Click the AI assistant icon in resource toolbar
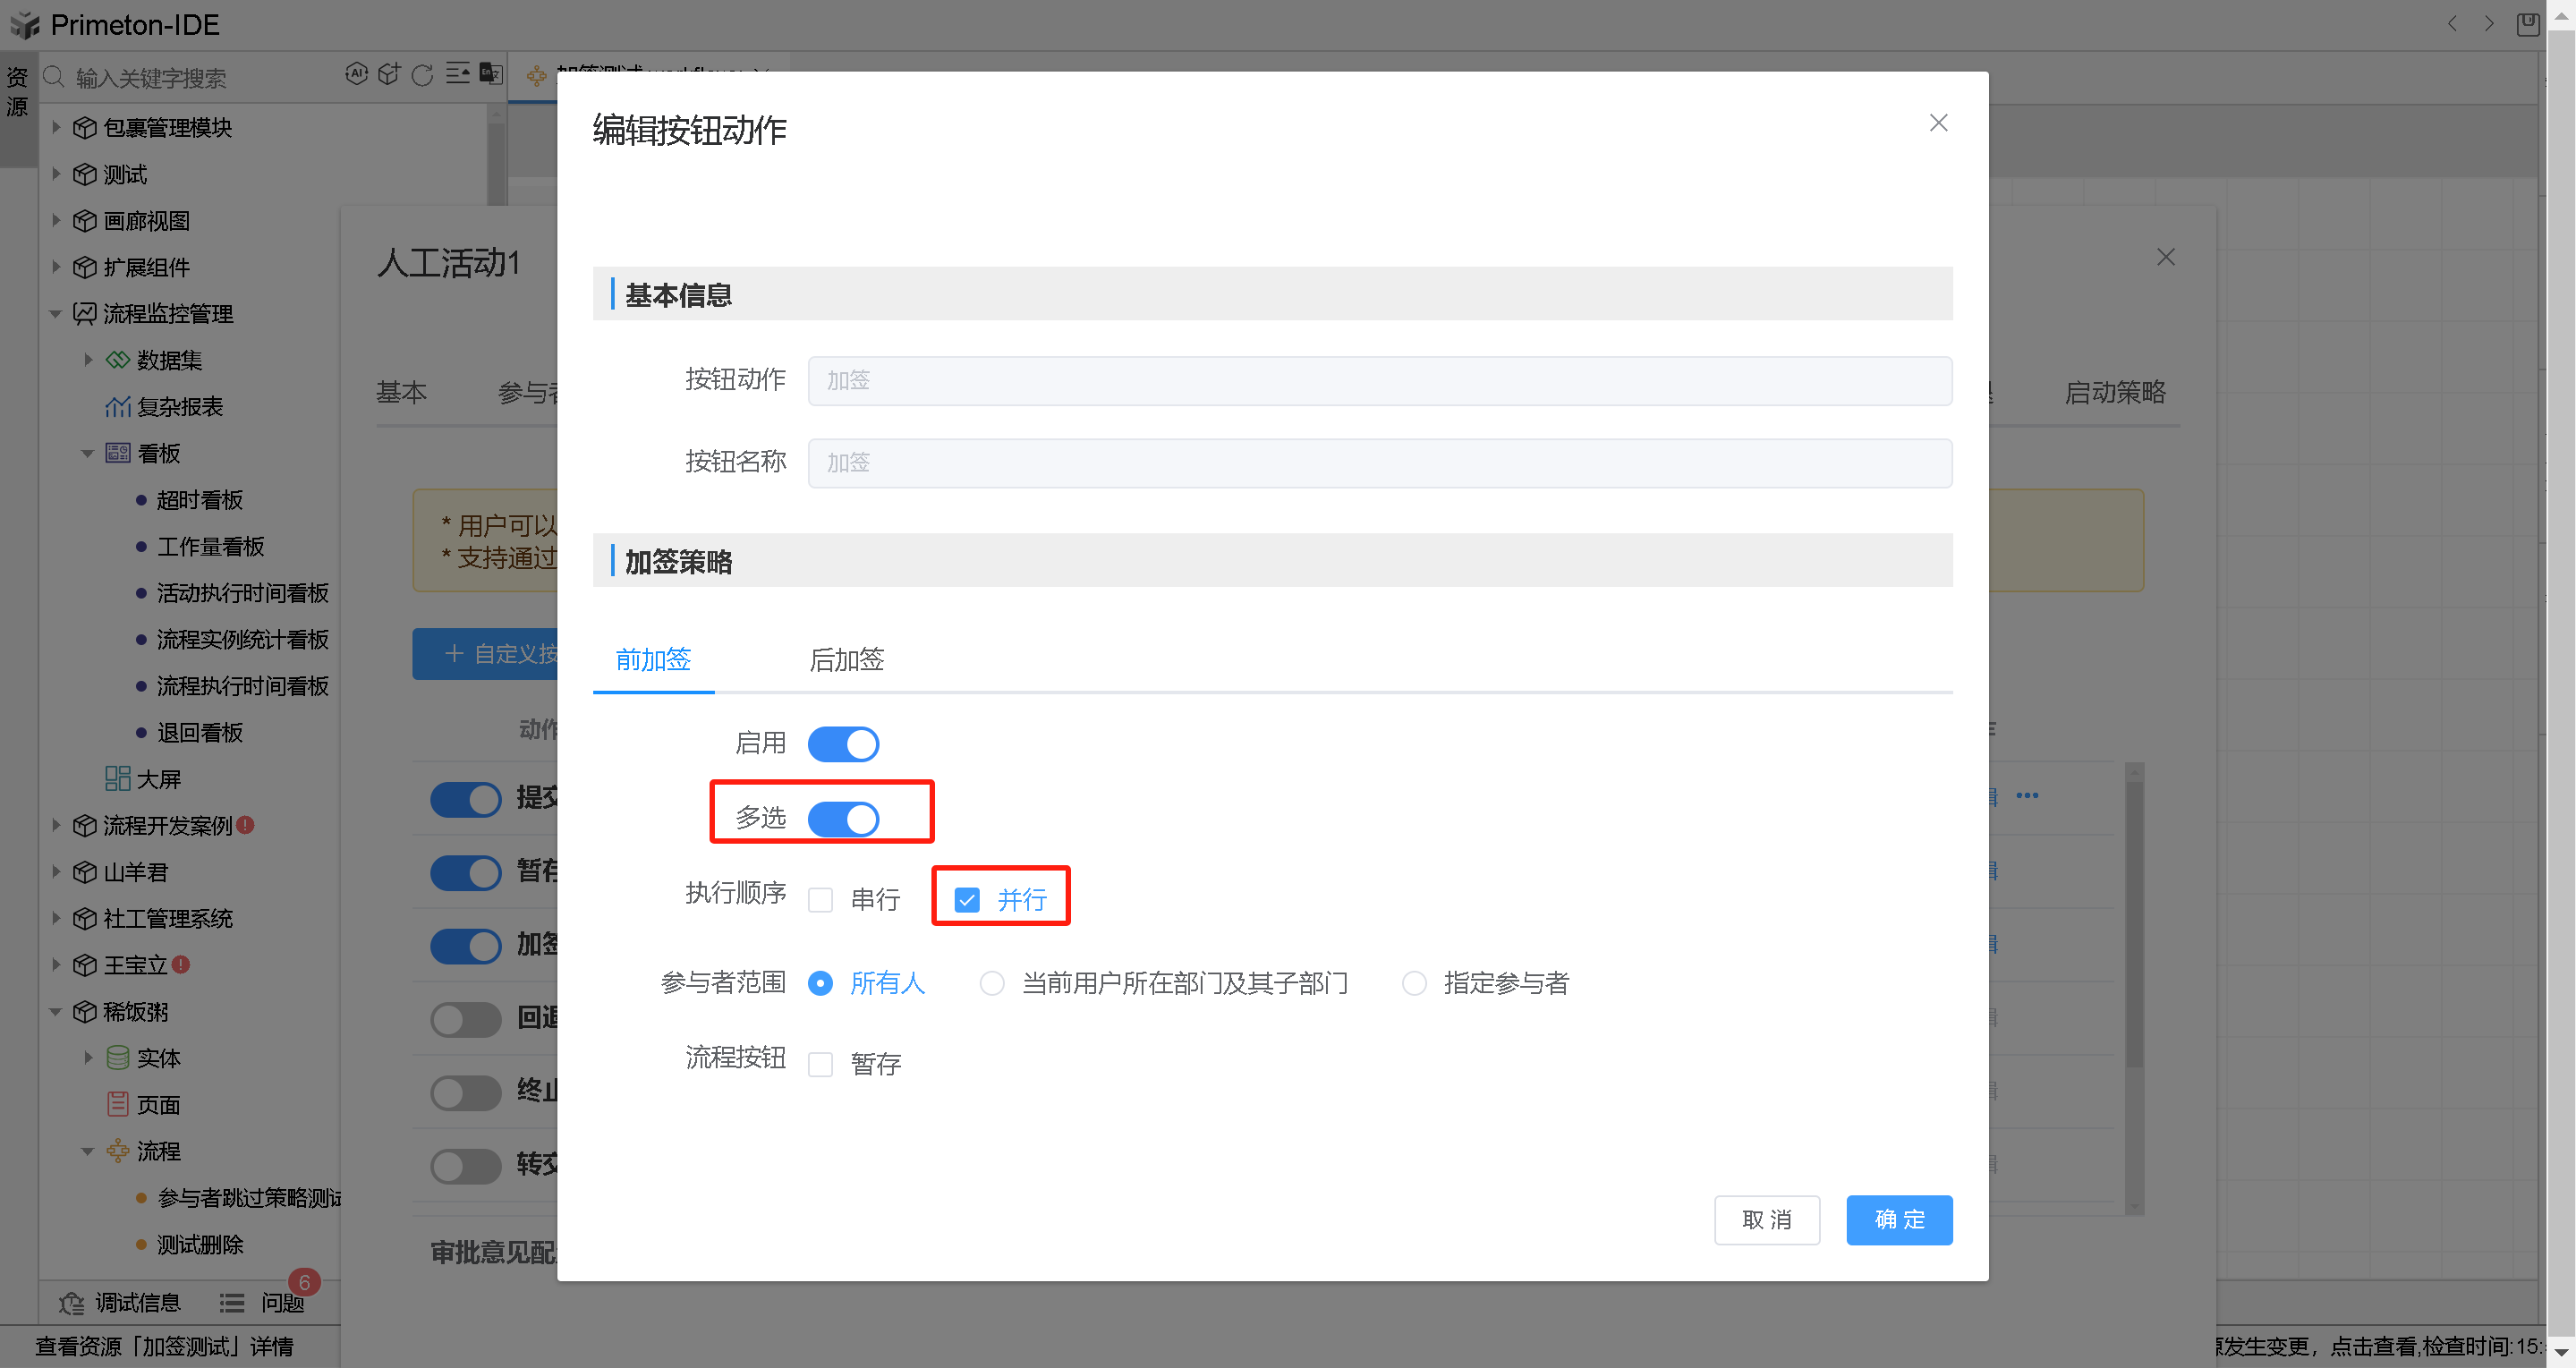The height and width of the screenshot is (1368, 2576). click(x=356, y=74)
